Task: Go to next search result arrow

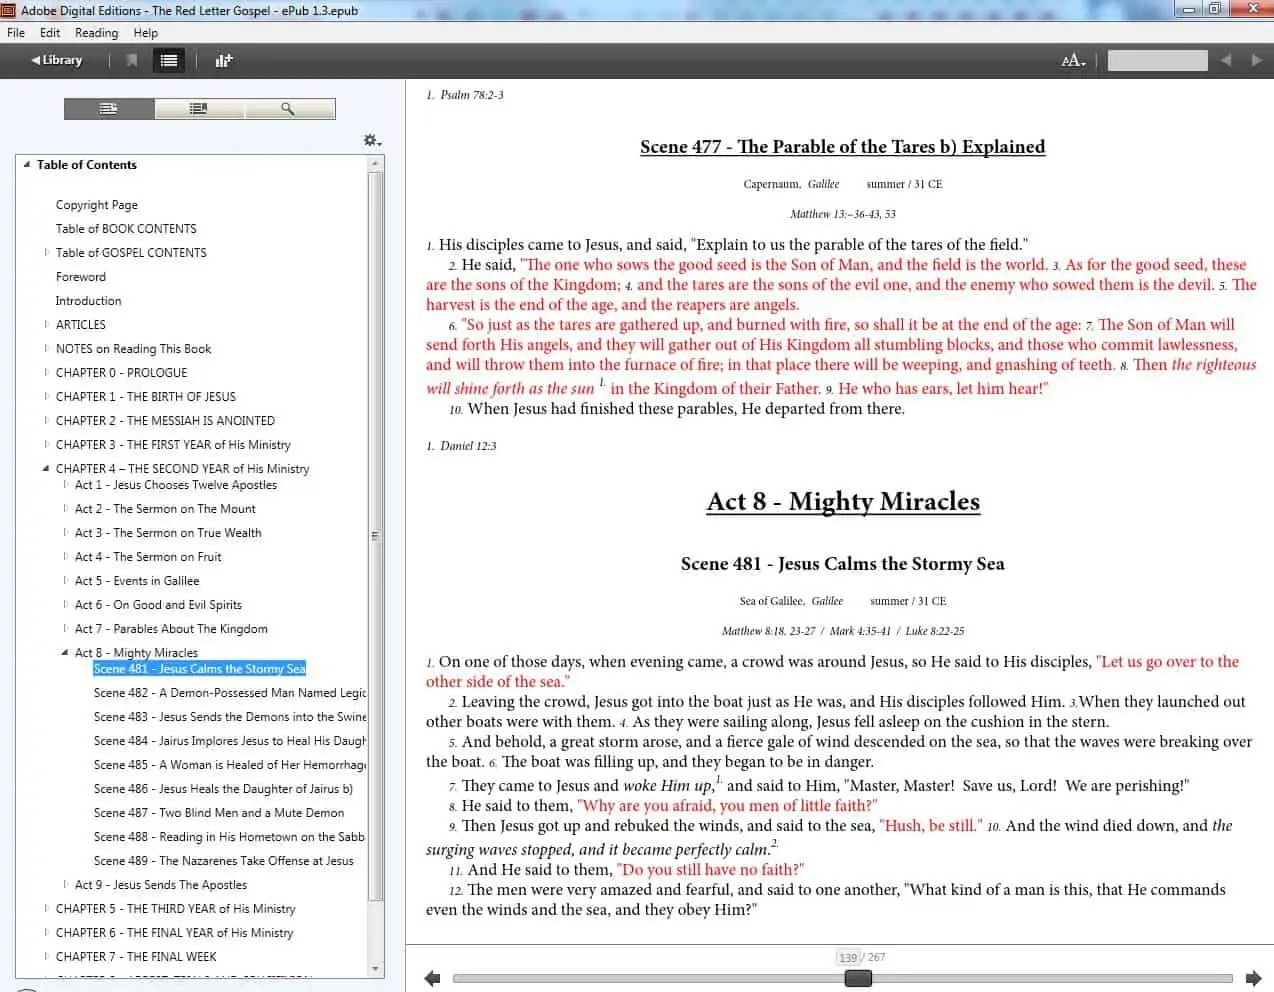Action: point(1256,61)
